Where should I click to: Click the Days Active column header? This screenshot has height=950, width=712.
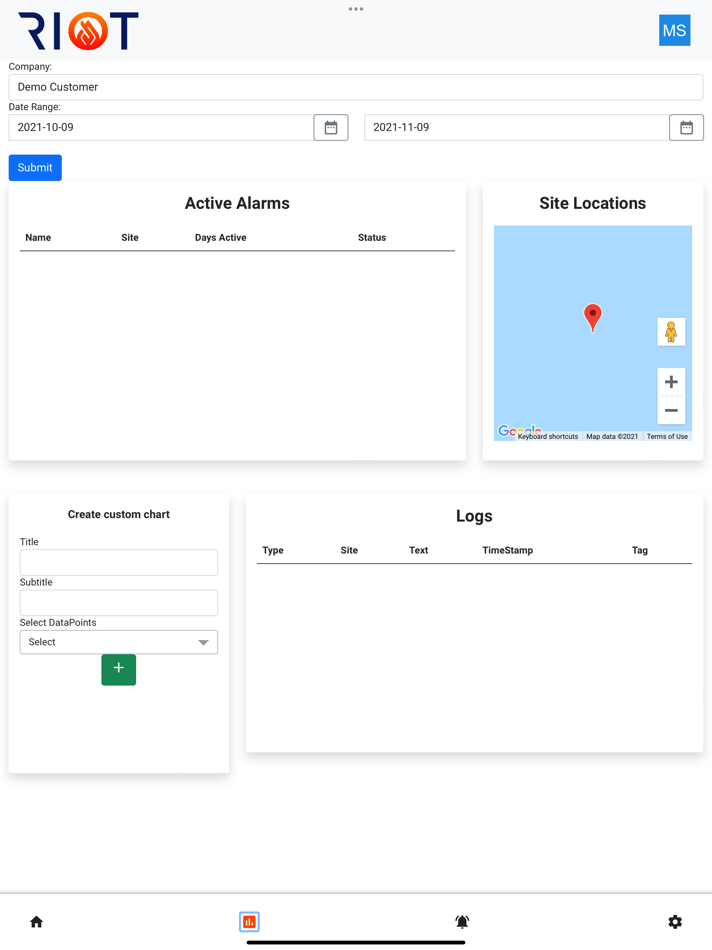221,238
